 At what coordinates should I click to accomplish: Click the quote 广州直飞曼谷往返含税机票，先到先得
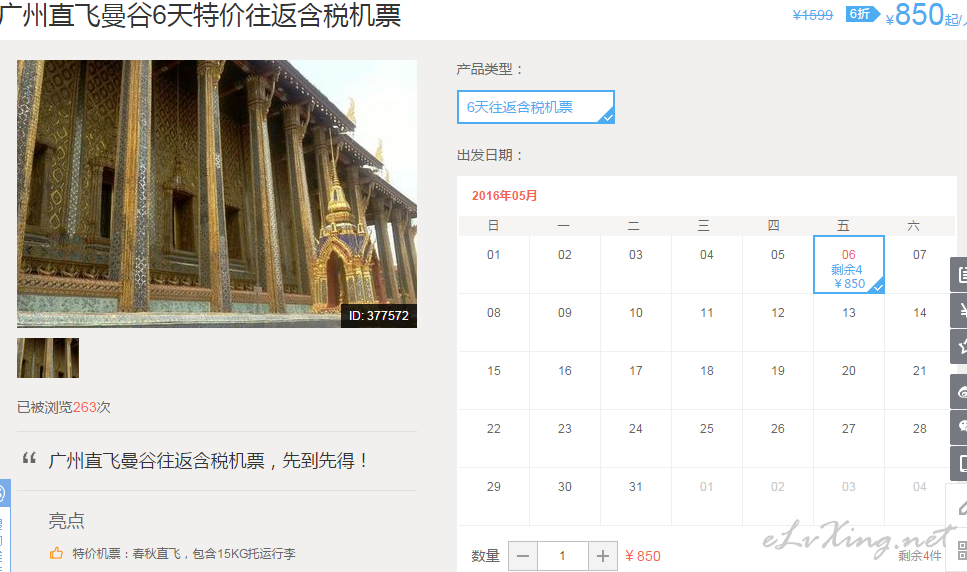coord(208,460)
